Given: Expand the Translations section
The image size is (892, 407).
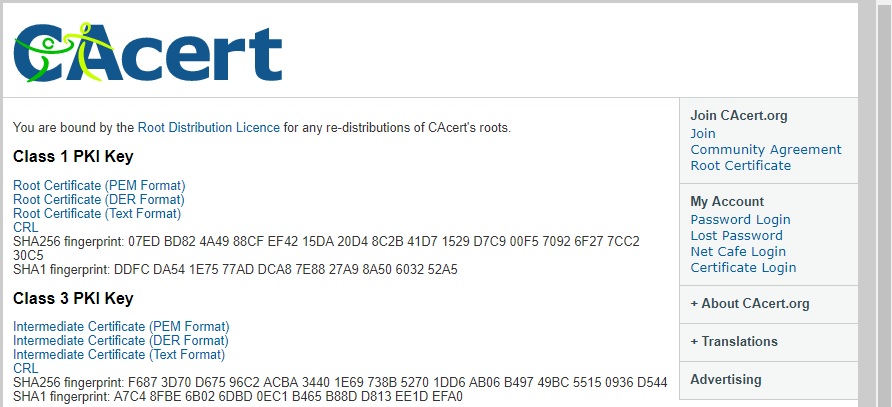Looking at the screenshot, I should pyautogui.click(x=733, y=342).
